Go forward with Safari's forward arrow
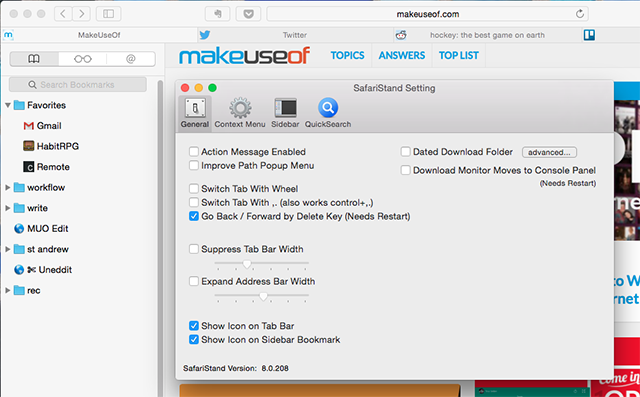The width and height of the screenshot is (640, 397). pos(82,14)
